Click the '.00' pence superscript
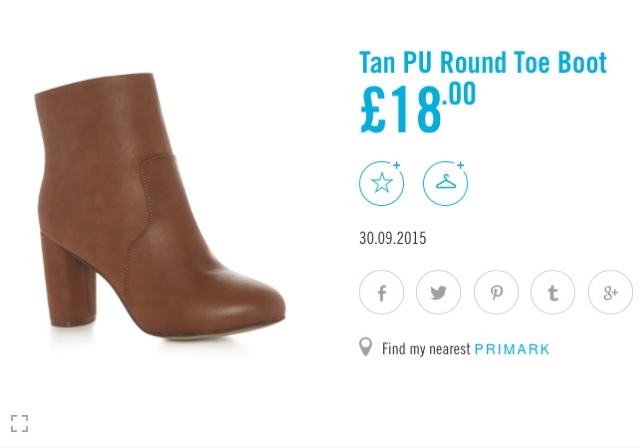The image size is (640, 448). (x=459, y=94)
